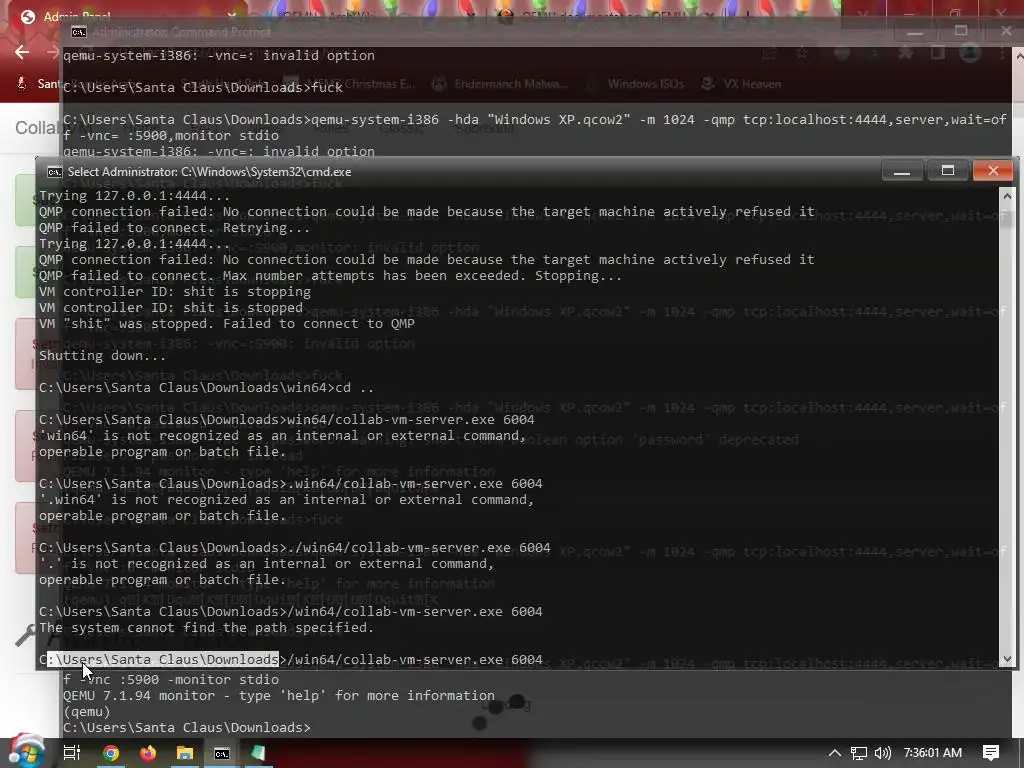Open the clock showing 7:36:01 AM
Screen dimensions: 1024x768
point(933,753)
